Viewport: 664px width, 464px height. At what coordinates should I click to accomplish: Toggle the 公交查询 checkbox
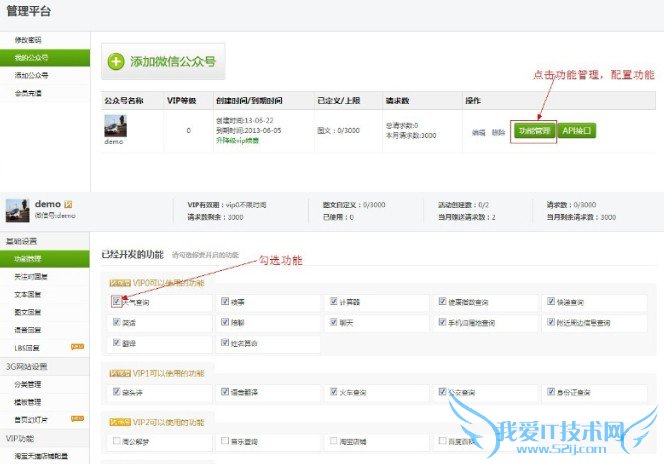tap(443, 391)
